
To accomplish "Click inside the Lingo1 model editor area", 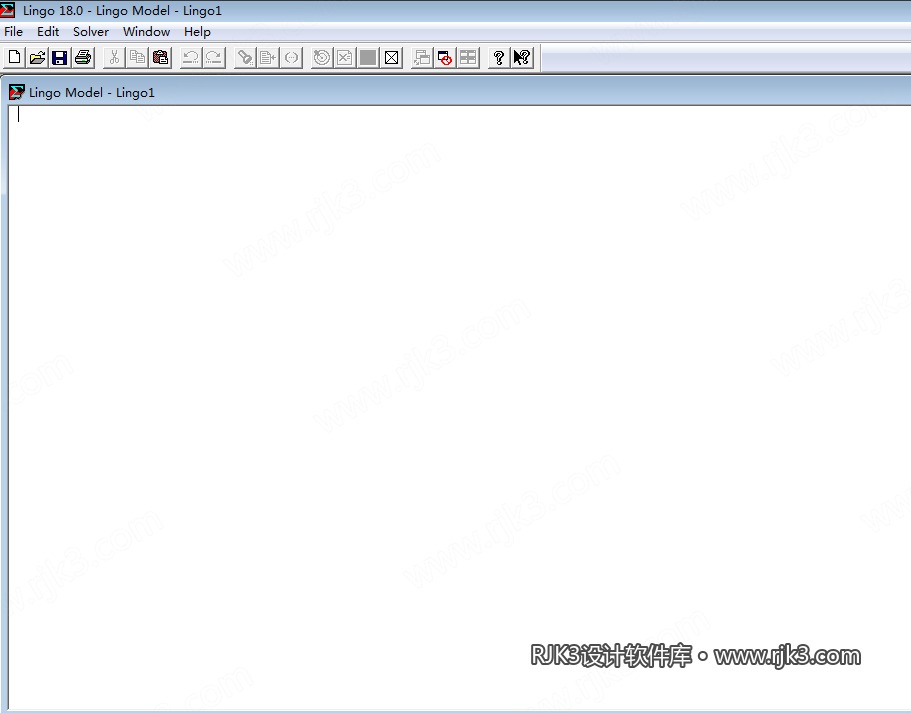I will tap(459, 407).
